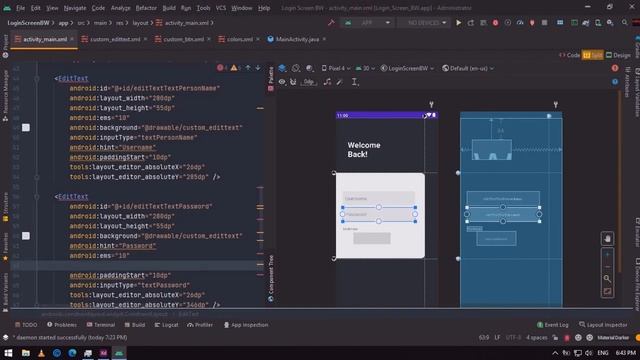The height and width of the screenshot is (360, 640).
Task: Click the drawable preview gutter swatch at line 49
Action: 26,128
